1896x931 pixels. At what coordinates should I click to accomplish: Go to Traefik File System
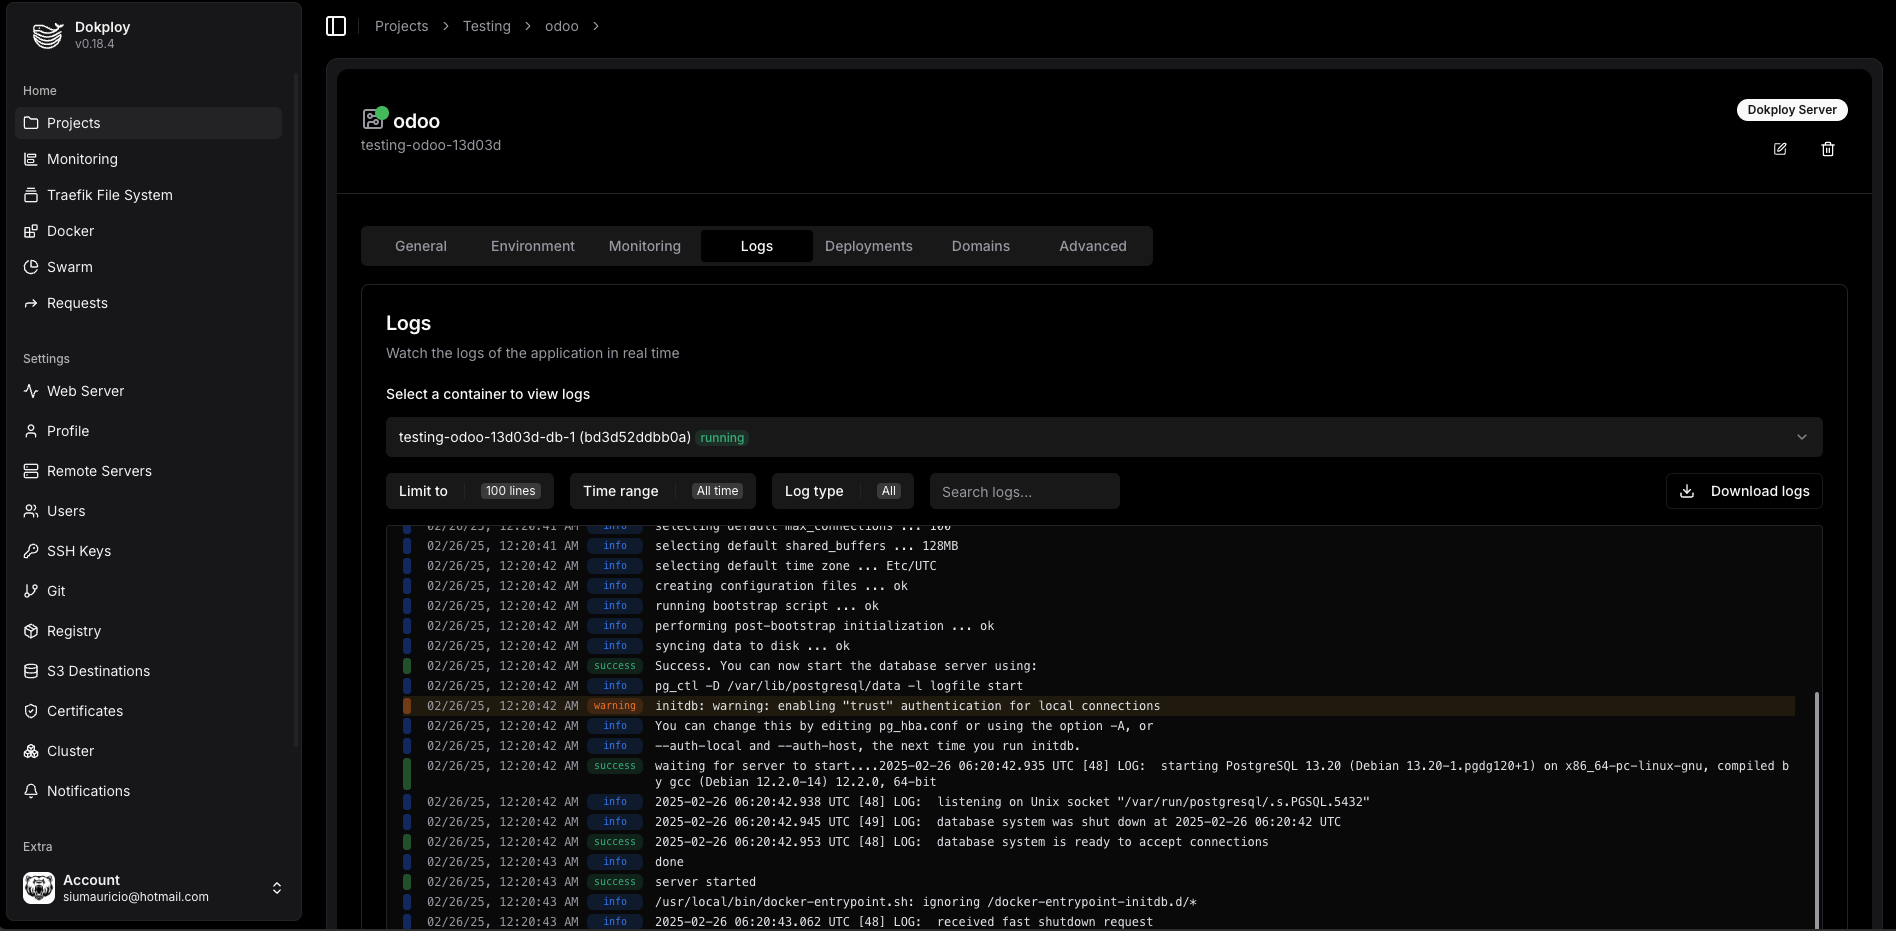[x=109, y=195]
